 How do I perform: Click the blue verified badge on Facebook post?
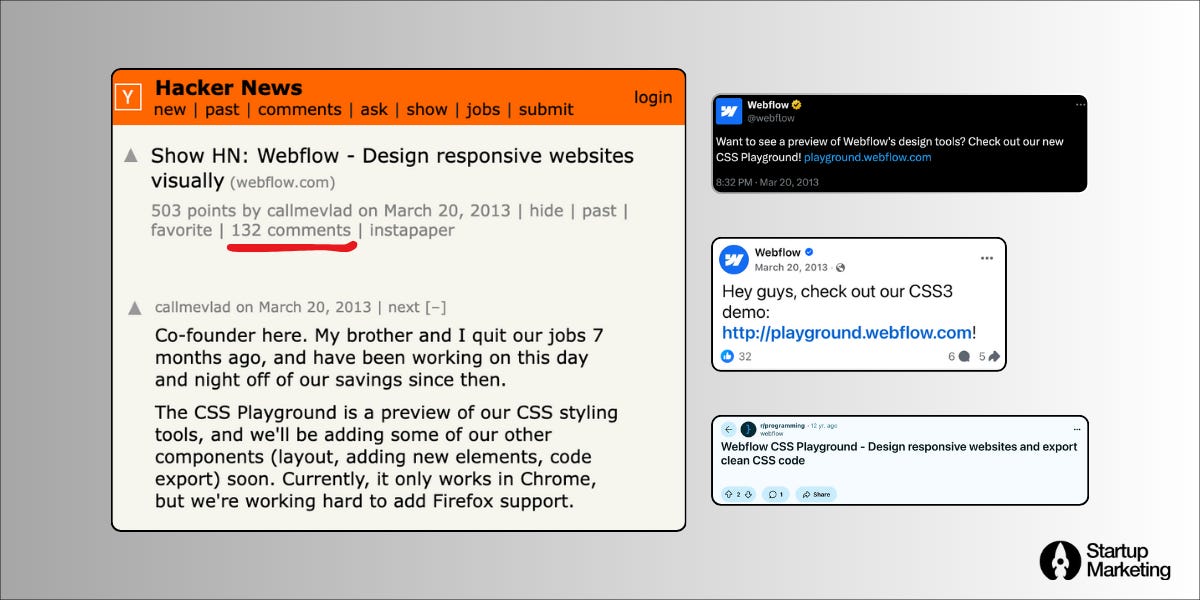[x=809, y=252]
